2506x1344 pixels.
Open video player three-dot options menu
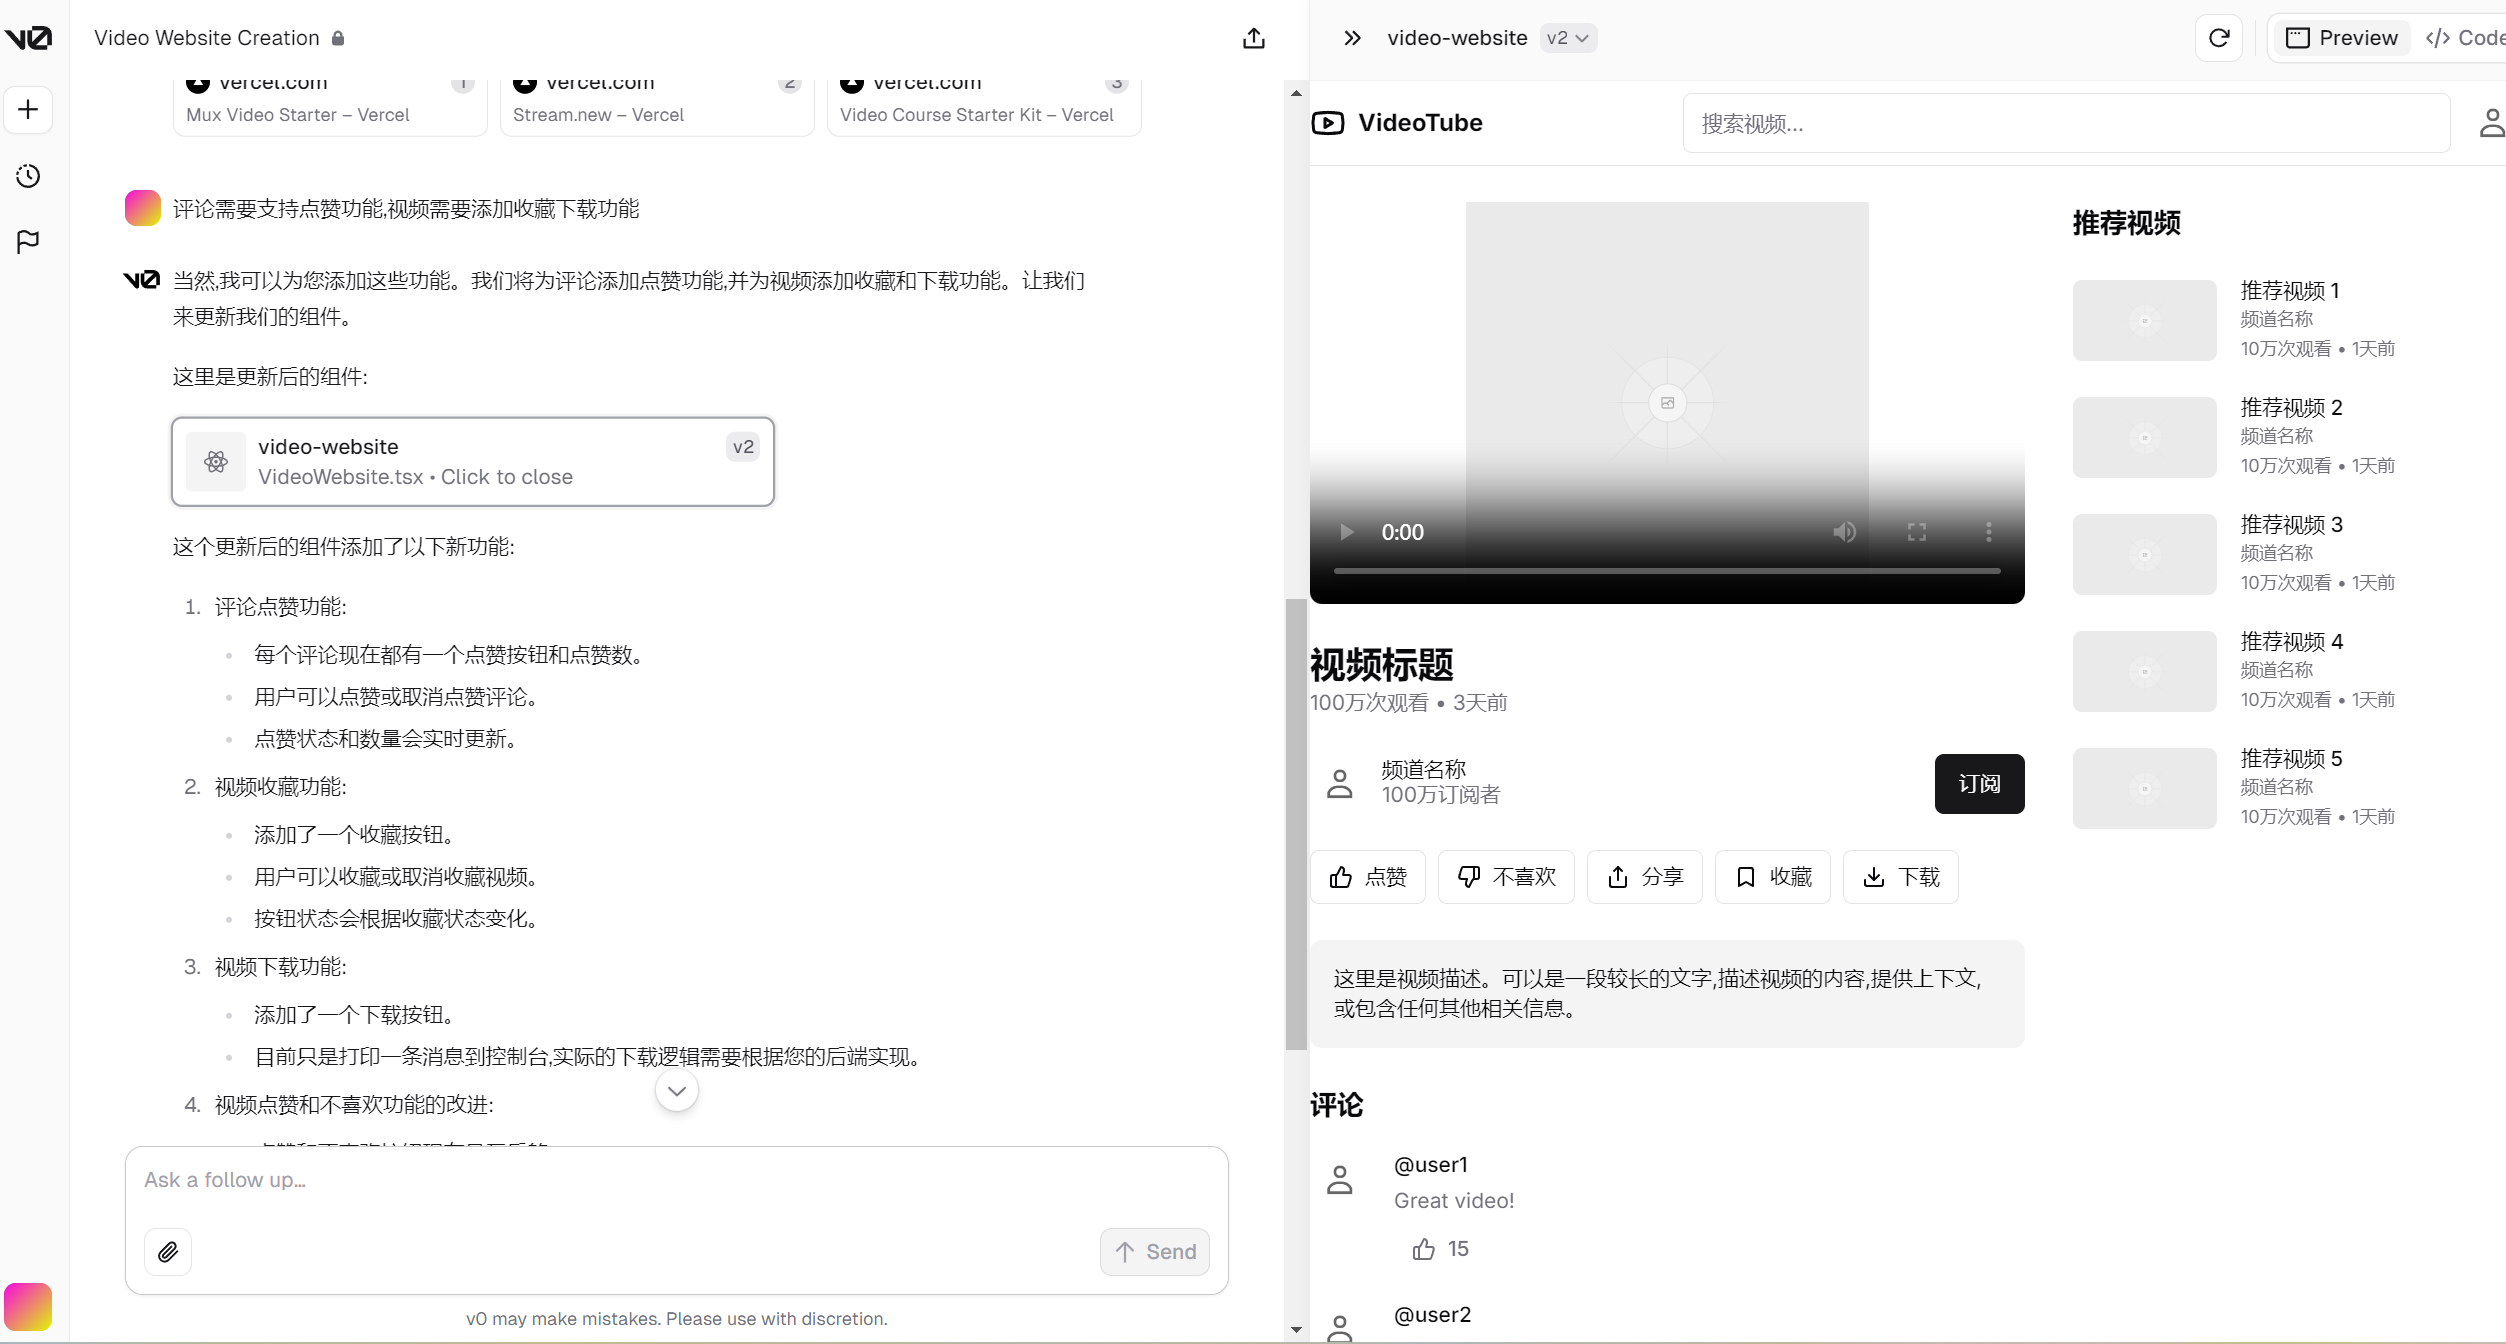coord(1988,532)
